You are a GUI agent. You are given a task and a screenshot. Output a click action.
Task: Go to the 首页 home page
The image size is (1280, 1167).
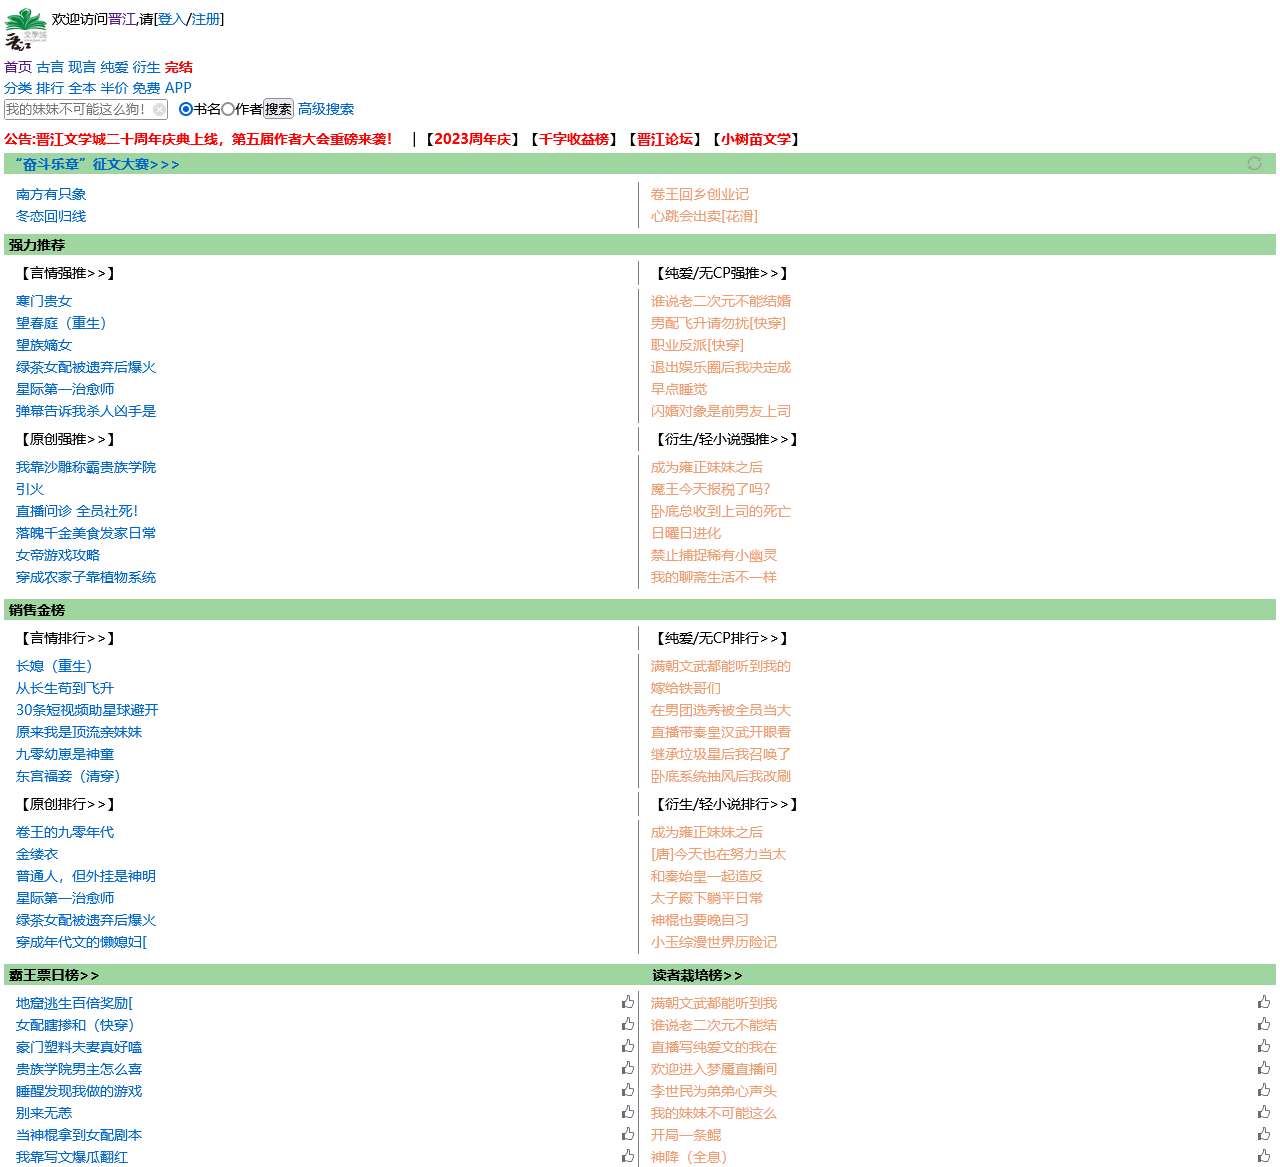[18, 67]
